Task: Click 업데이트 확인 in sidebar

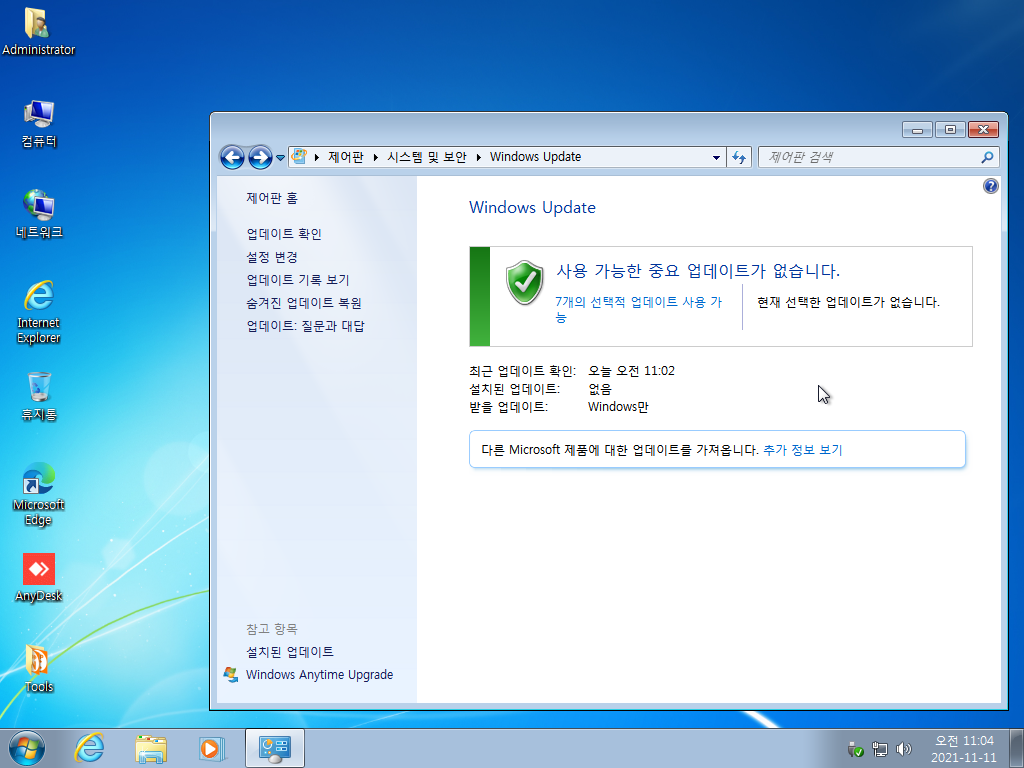Action: point(284,234)
